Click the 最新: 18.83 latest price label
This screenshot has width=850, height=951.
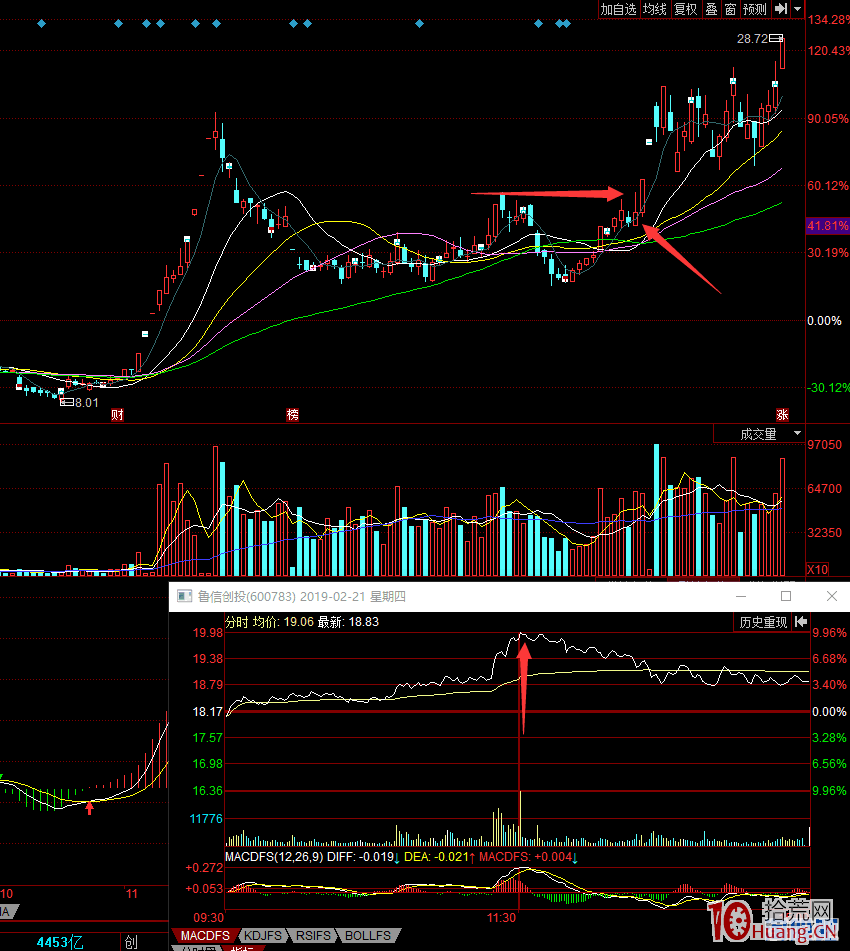[348, 622]
